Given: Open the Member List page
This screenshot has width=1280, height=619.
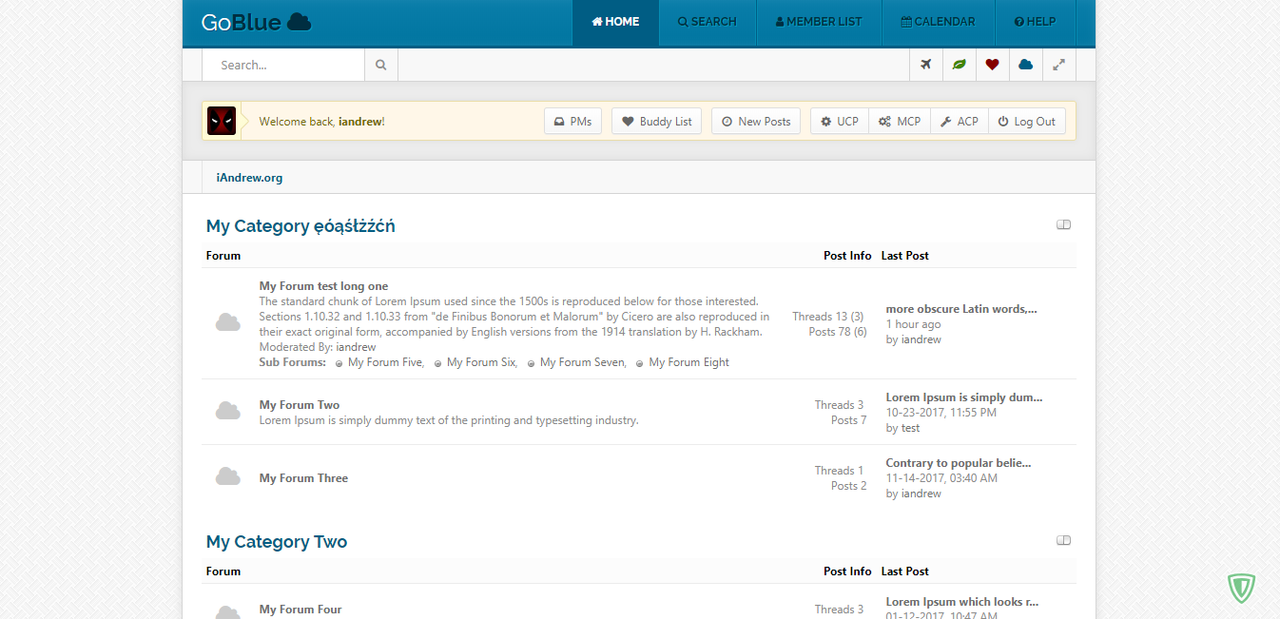Looking at the screenshot, I should pos(819,22).
